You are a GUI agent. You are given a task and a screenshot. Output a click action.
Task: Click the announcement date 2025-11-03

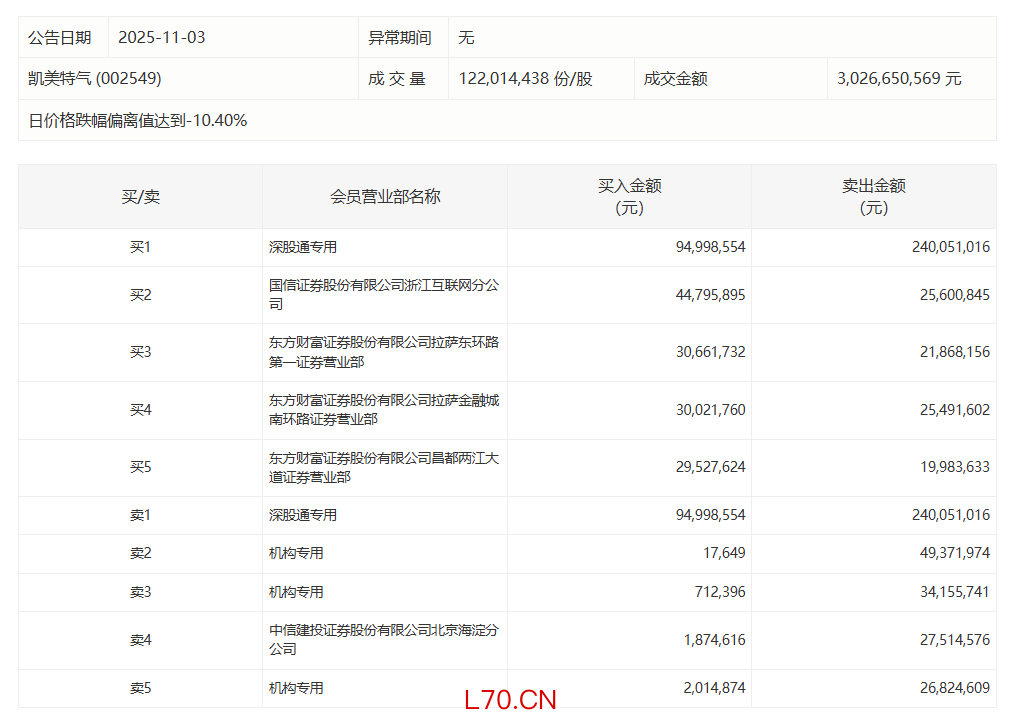pos(161,37)
